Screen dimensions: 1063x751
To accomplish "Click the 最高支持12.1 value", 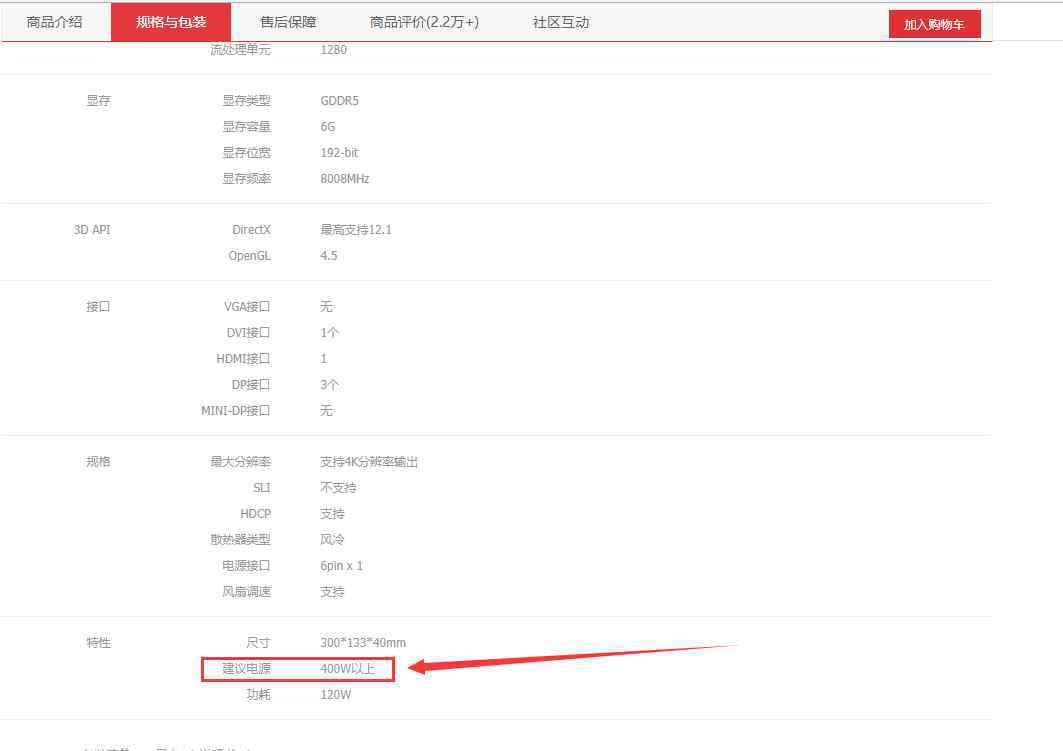I will point(355,230).
